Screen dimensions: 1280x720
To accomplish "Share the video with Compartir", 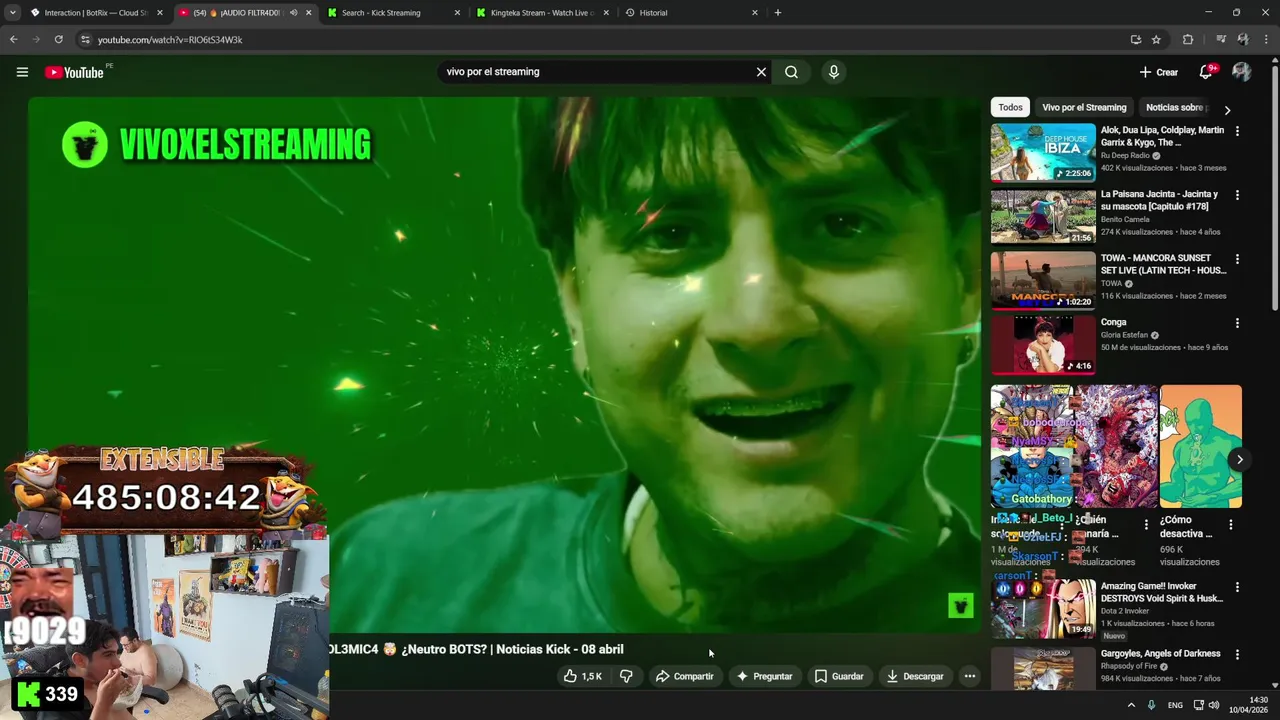I will (684, 676).
